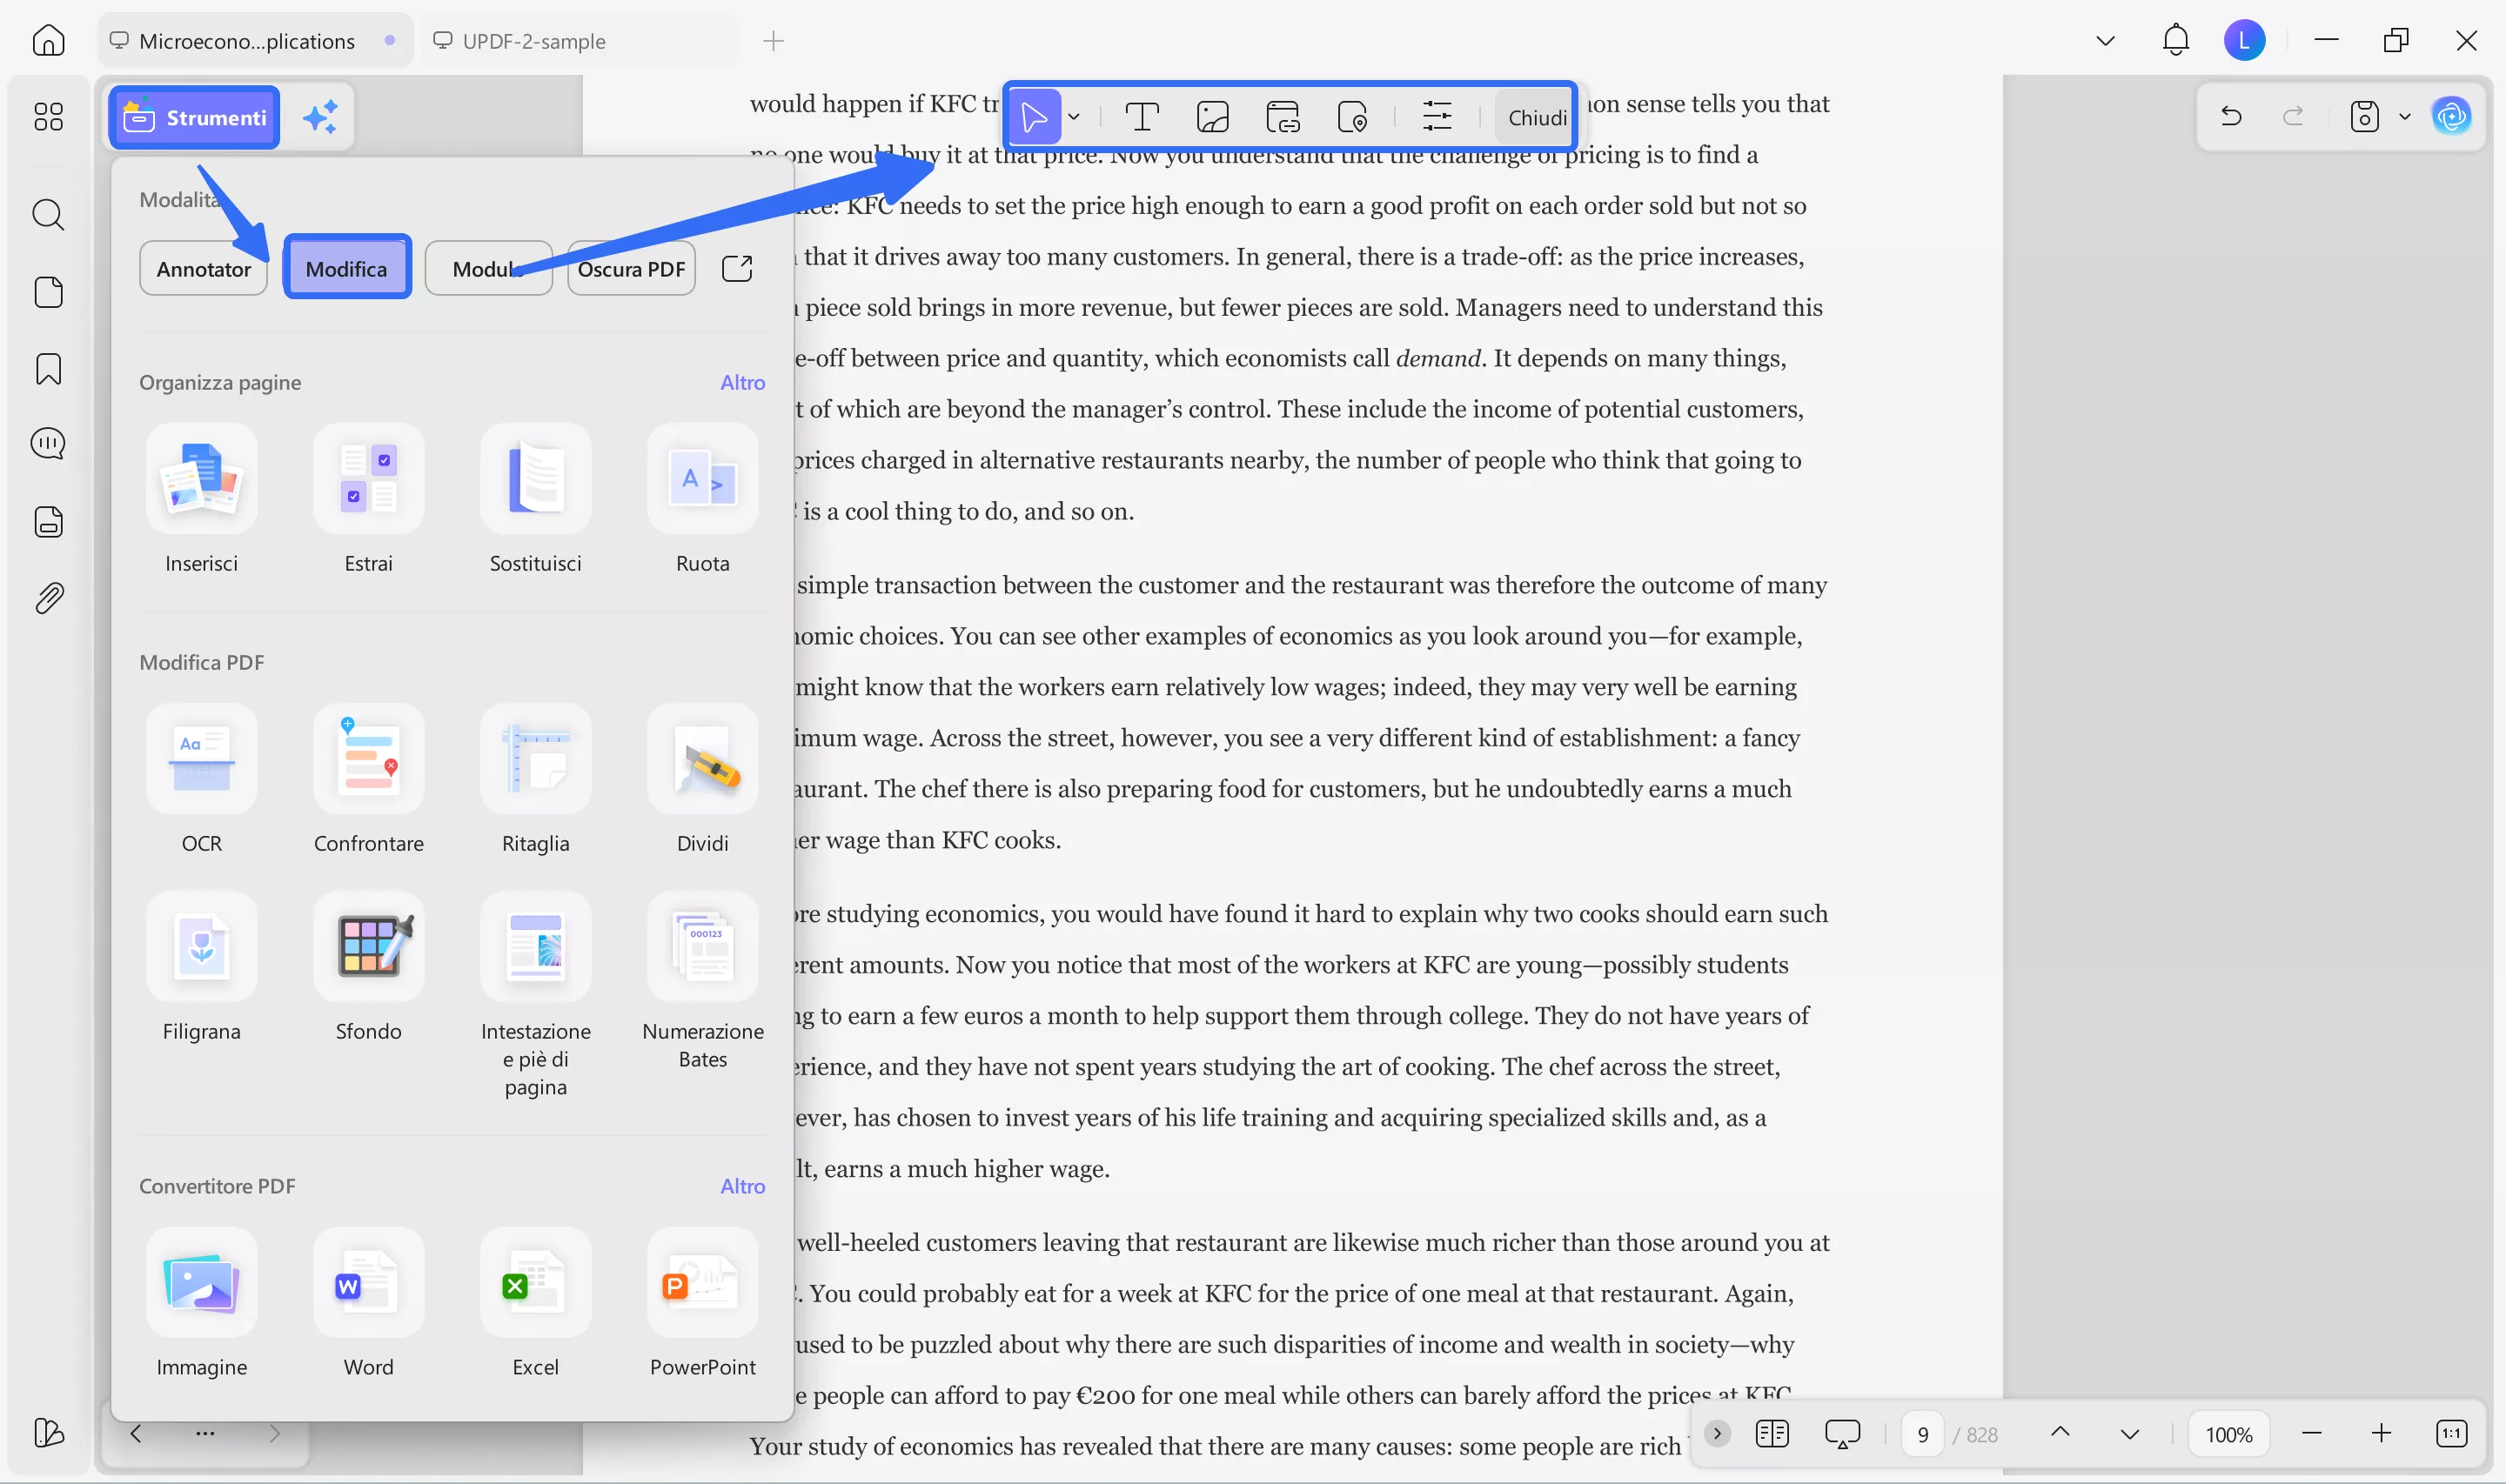Image resolution: width=2506 pixels, height=1484 pixels.
Task: Go to next page arrow
Action: tap(2129, 1433)
